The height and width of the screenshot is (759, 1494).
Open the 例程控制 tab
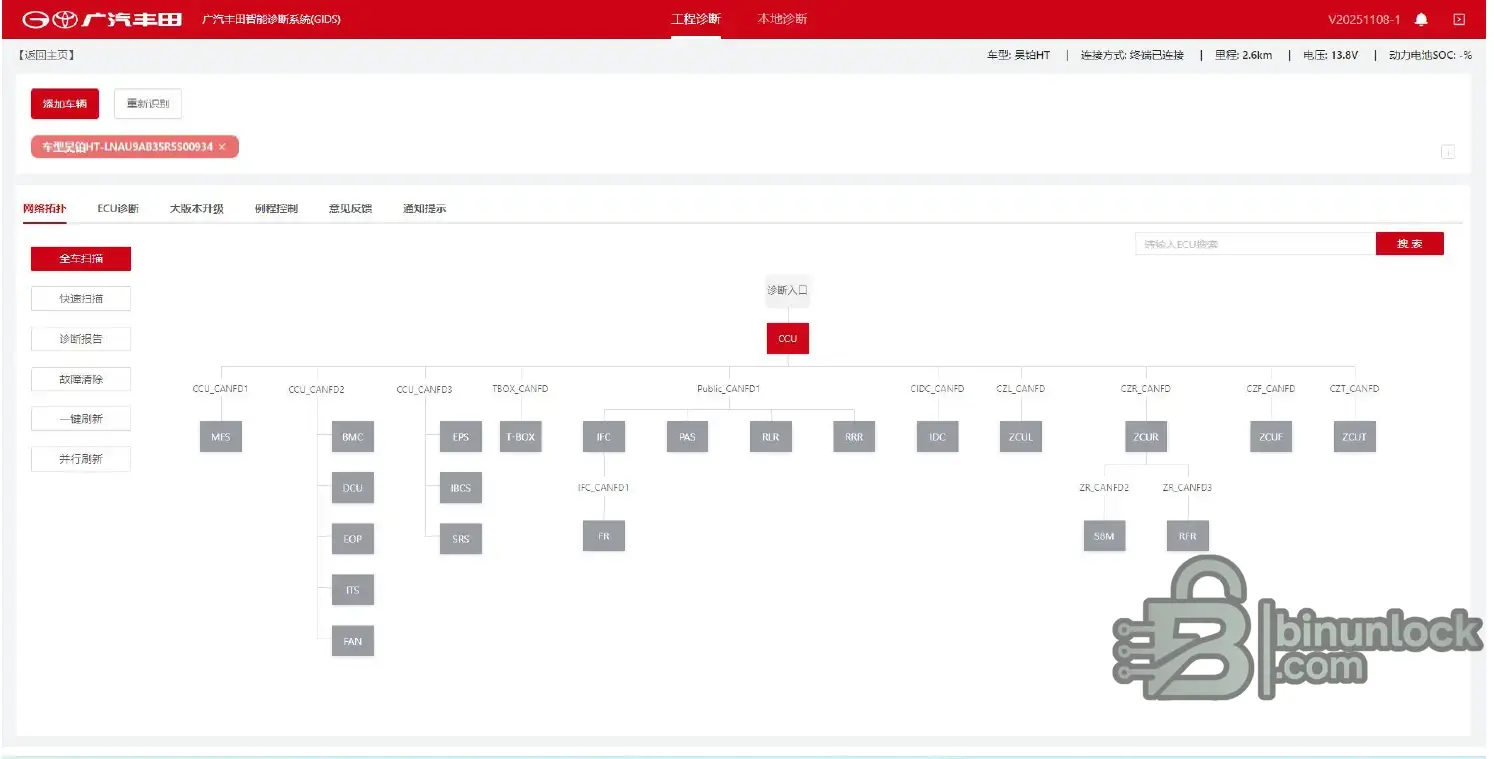(276, 209)
